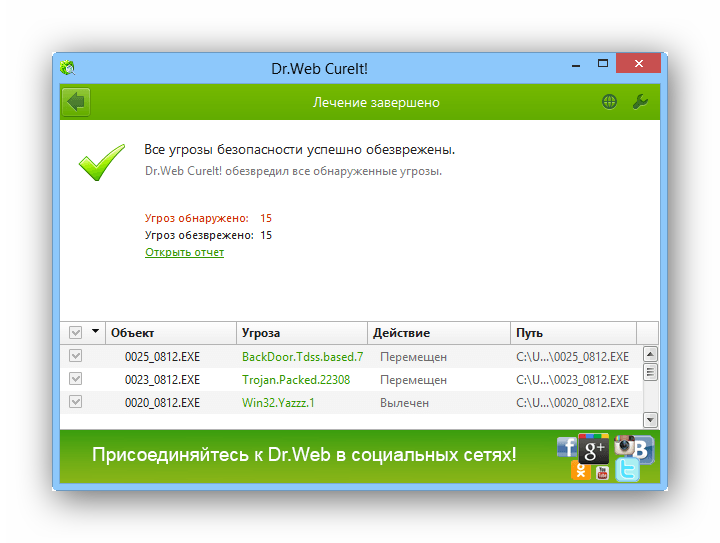Open the Odnoklassniki social icon

click(x=580, y=470)
